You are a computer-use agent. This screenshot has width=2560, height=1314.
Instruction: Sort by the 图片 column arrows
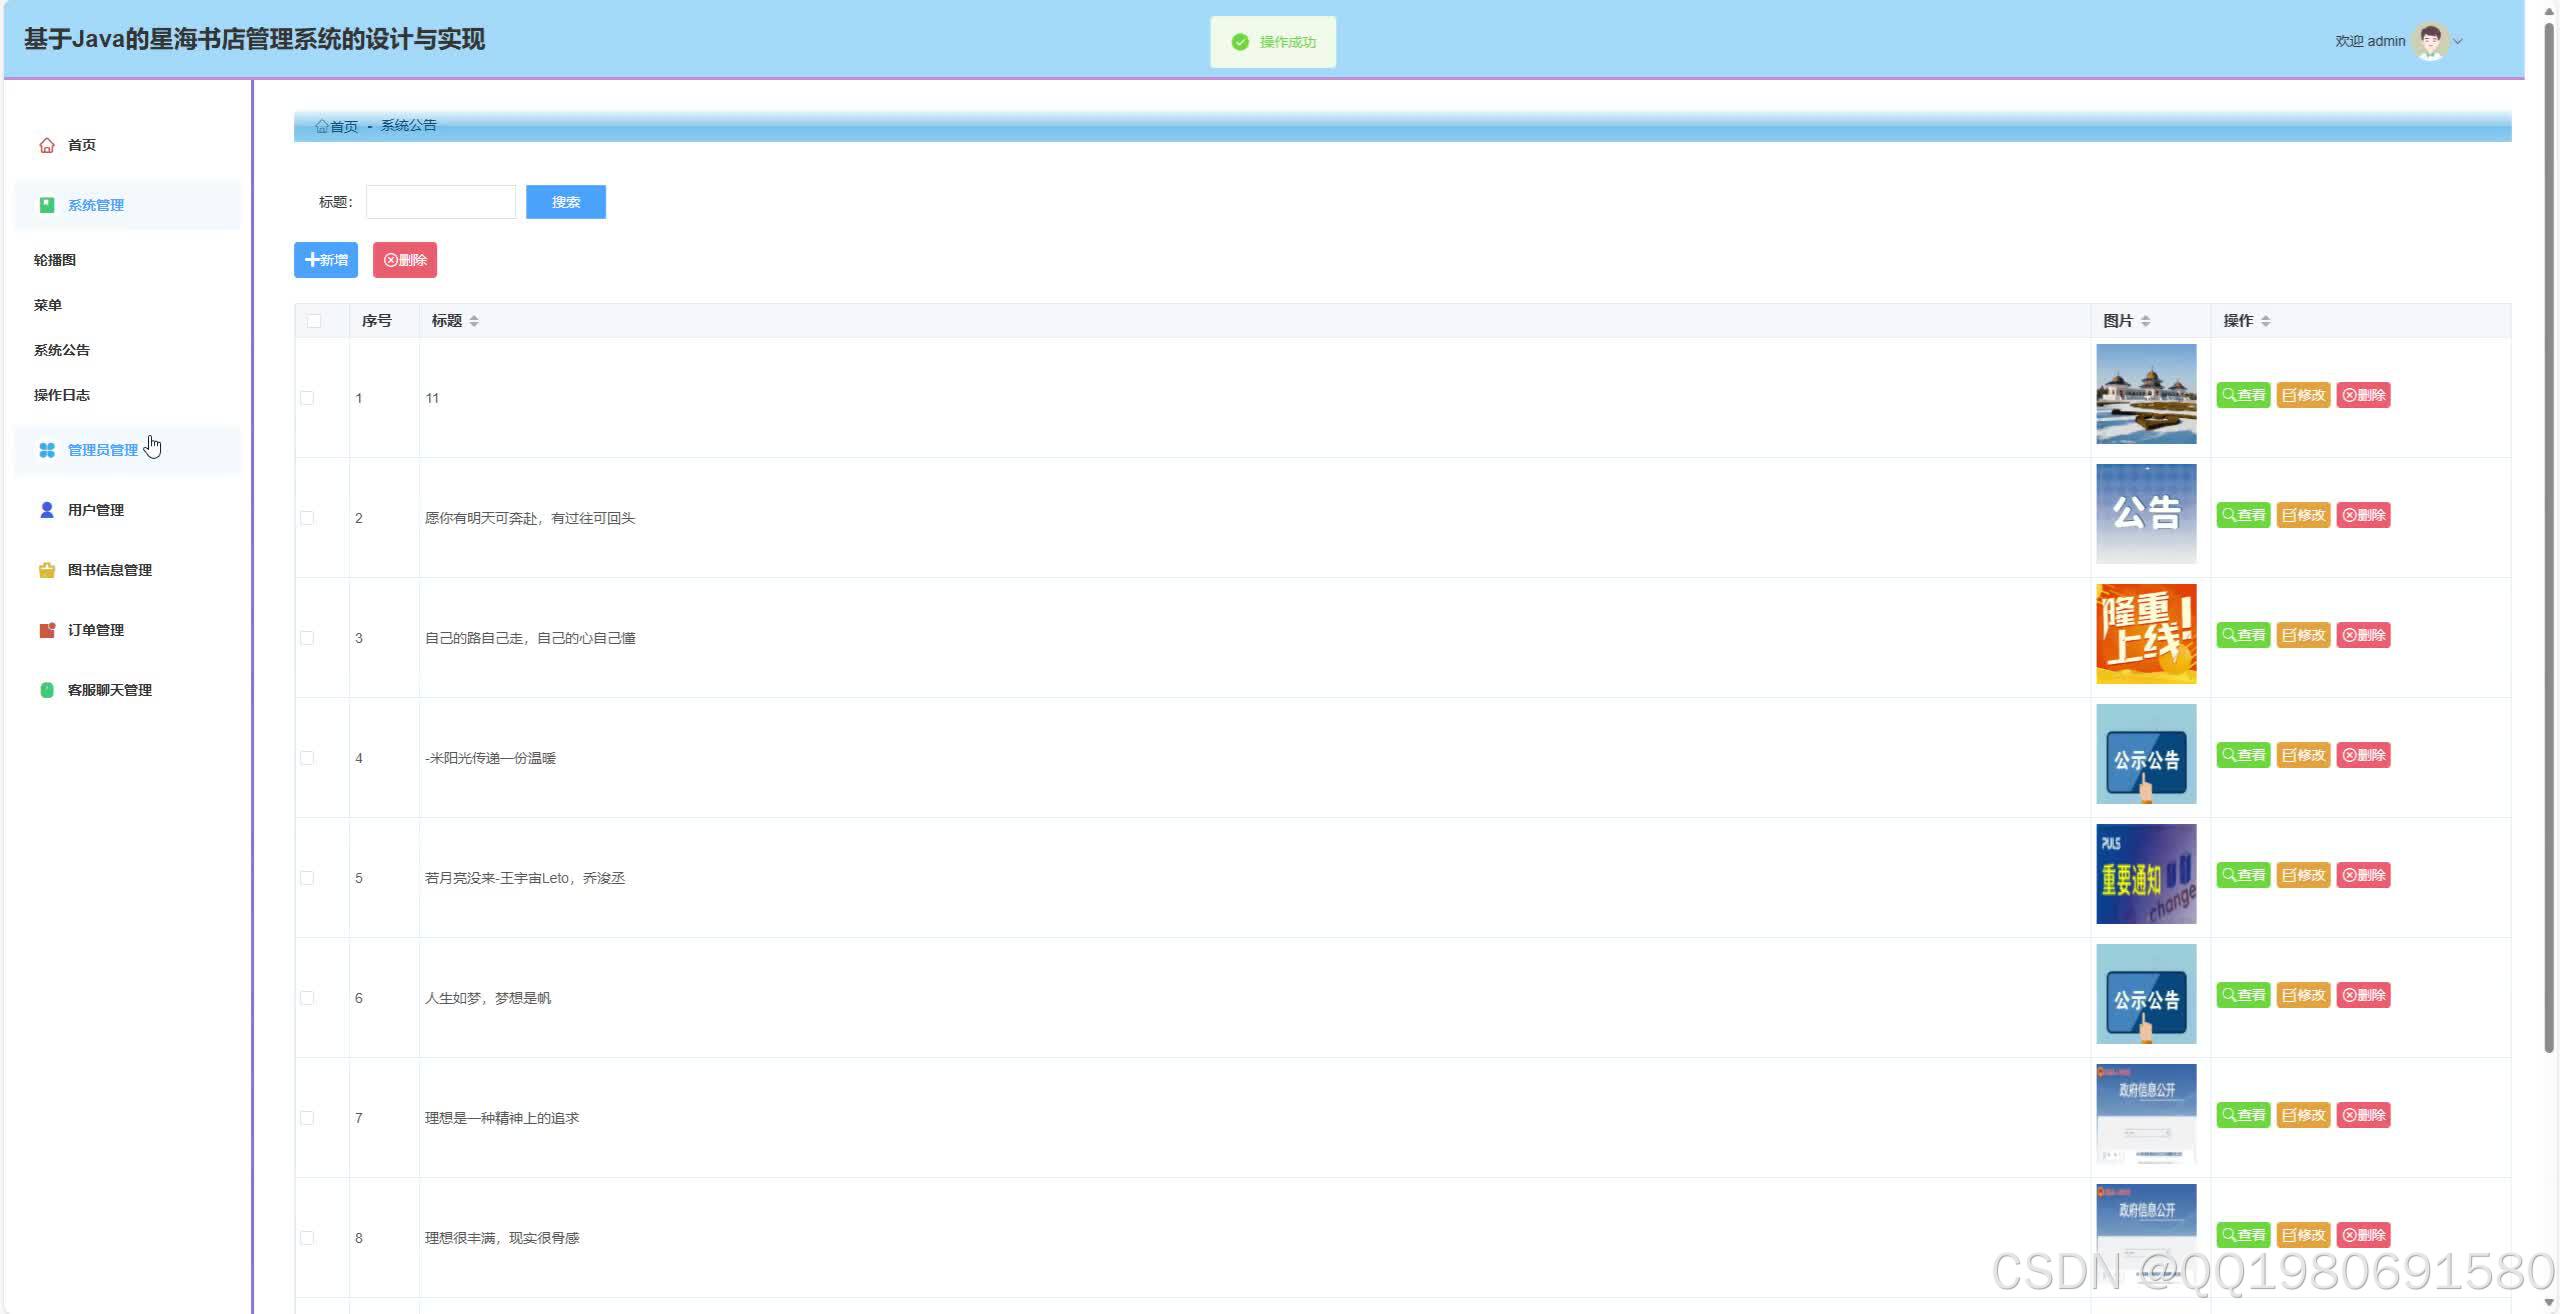2145,321
